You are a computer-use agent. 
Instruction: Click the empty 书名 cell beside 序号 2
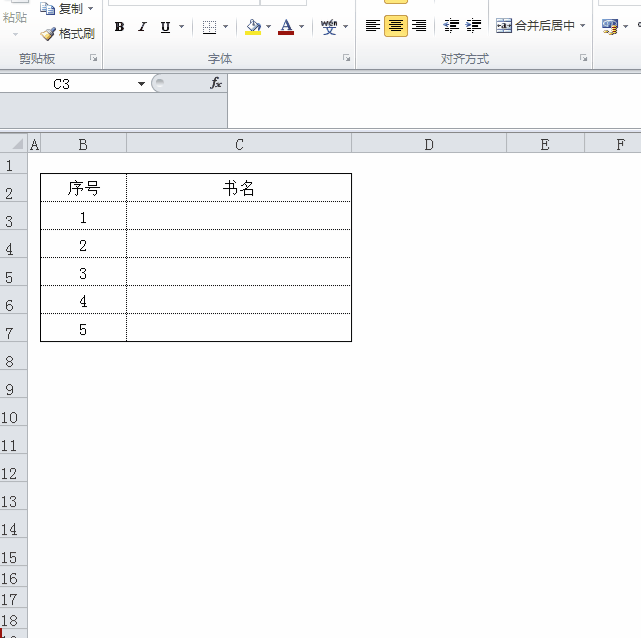click(239, 244)
